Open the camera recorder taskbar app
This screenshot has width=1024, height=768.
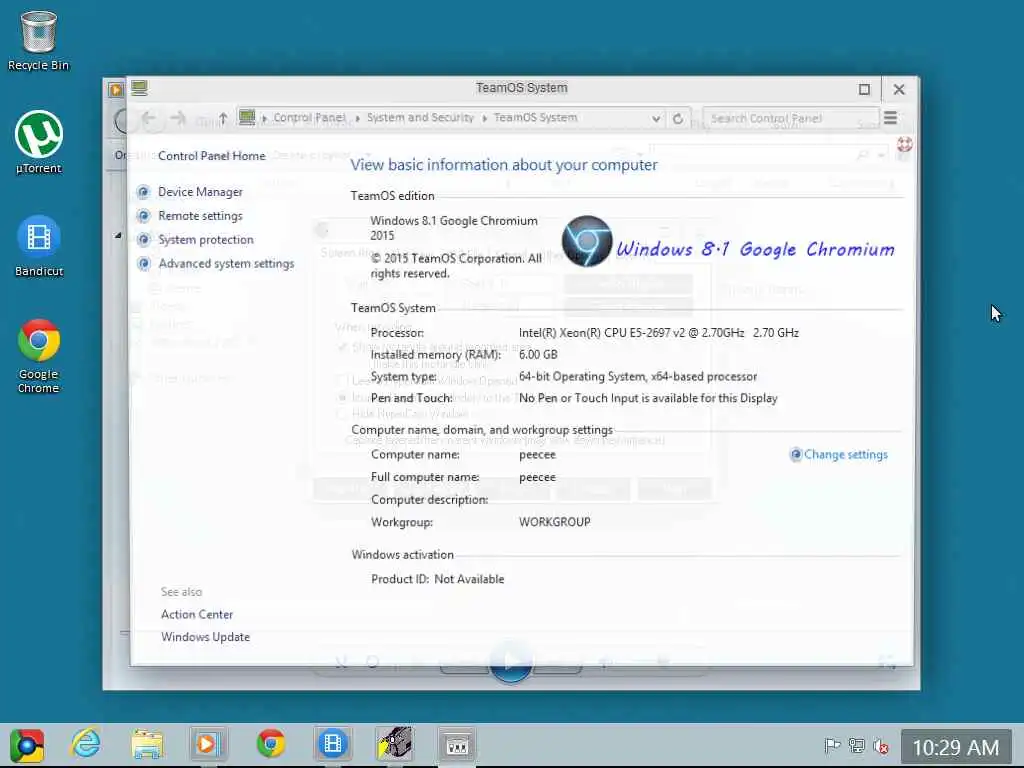(394, 744)
